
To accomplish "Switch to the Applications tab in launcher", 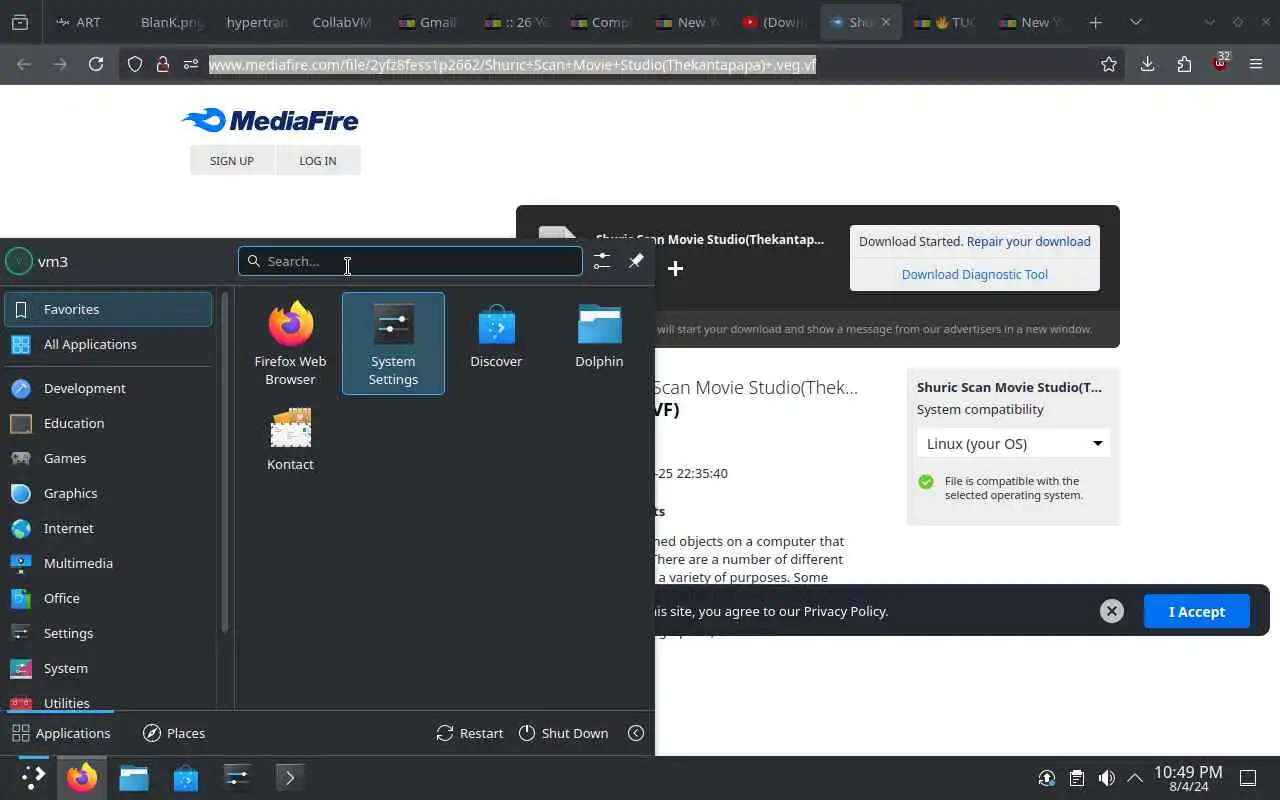I will click(x=61, y=733).
